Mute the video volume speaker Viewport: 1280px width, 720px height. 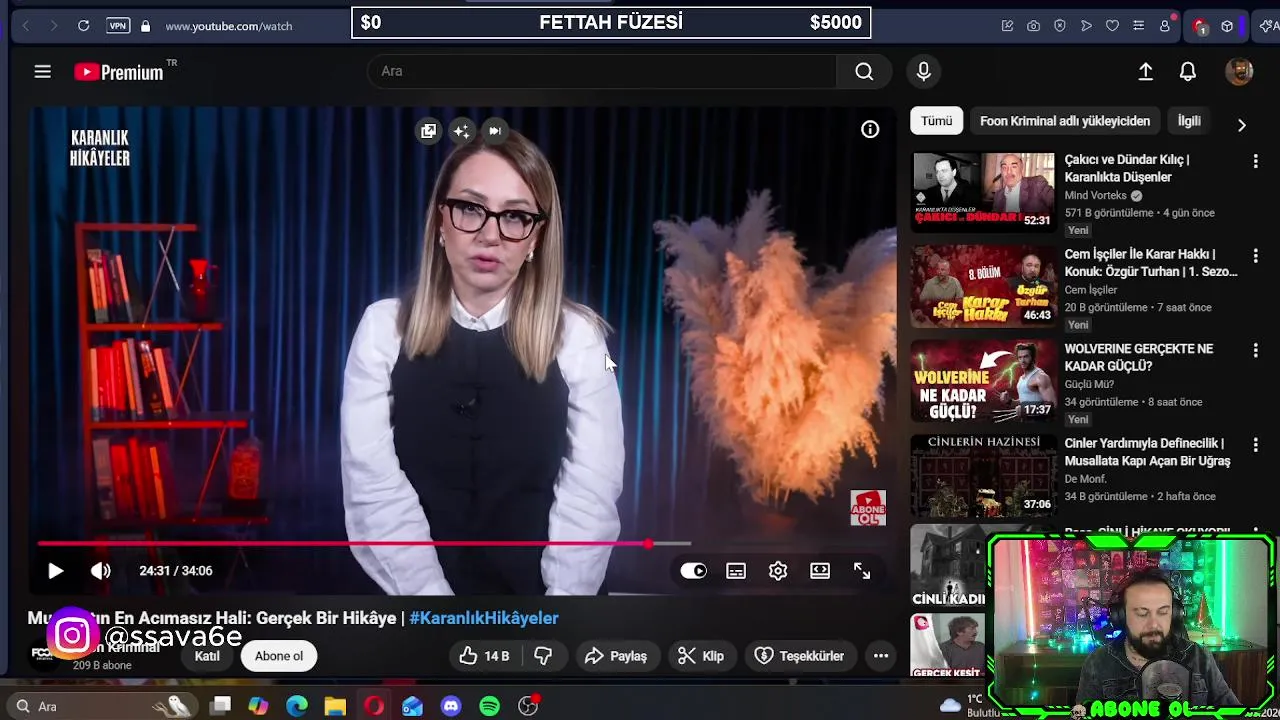tap(100, 571)
